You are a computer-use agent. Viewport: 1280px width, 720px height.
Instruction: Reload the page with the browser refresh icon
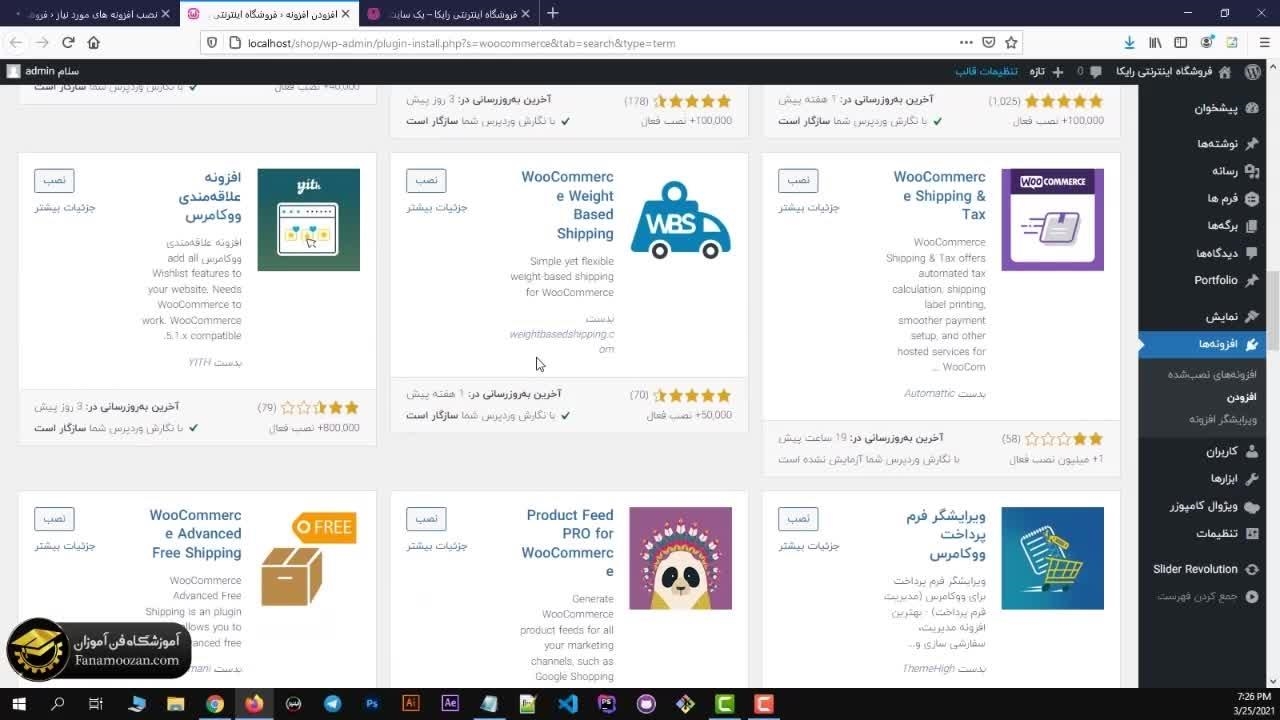pyautogui.click(x=68, y=43)
